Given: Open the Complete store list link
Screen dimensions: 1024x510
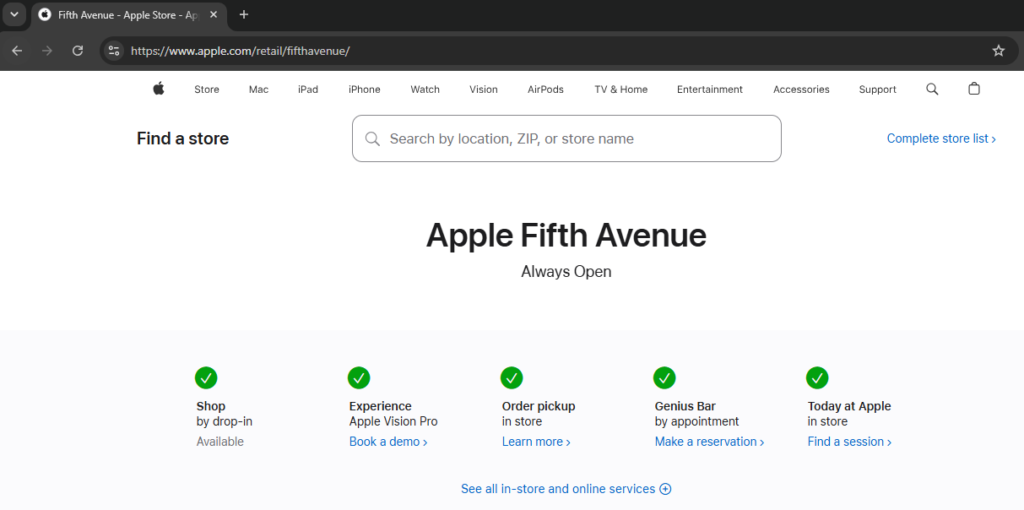Looking at the screenshot, I should click(941, 138).
